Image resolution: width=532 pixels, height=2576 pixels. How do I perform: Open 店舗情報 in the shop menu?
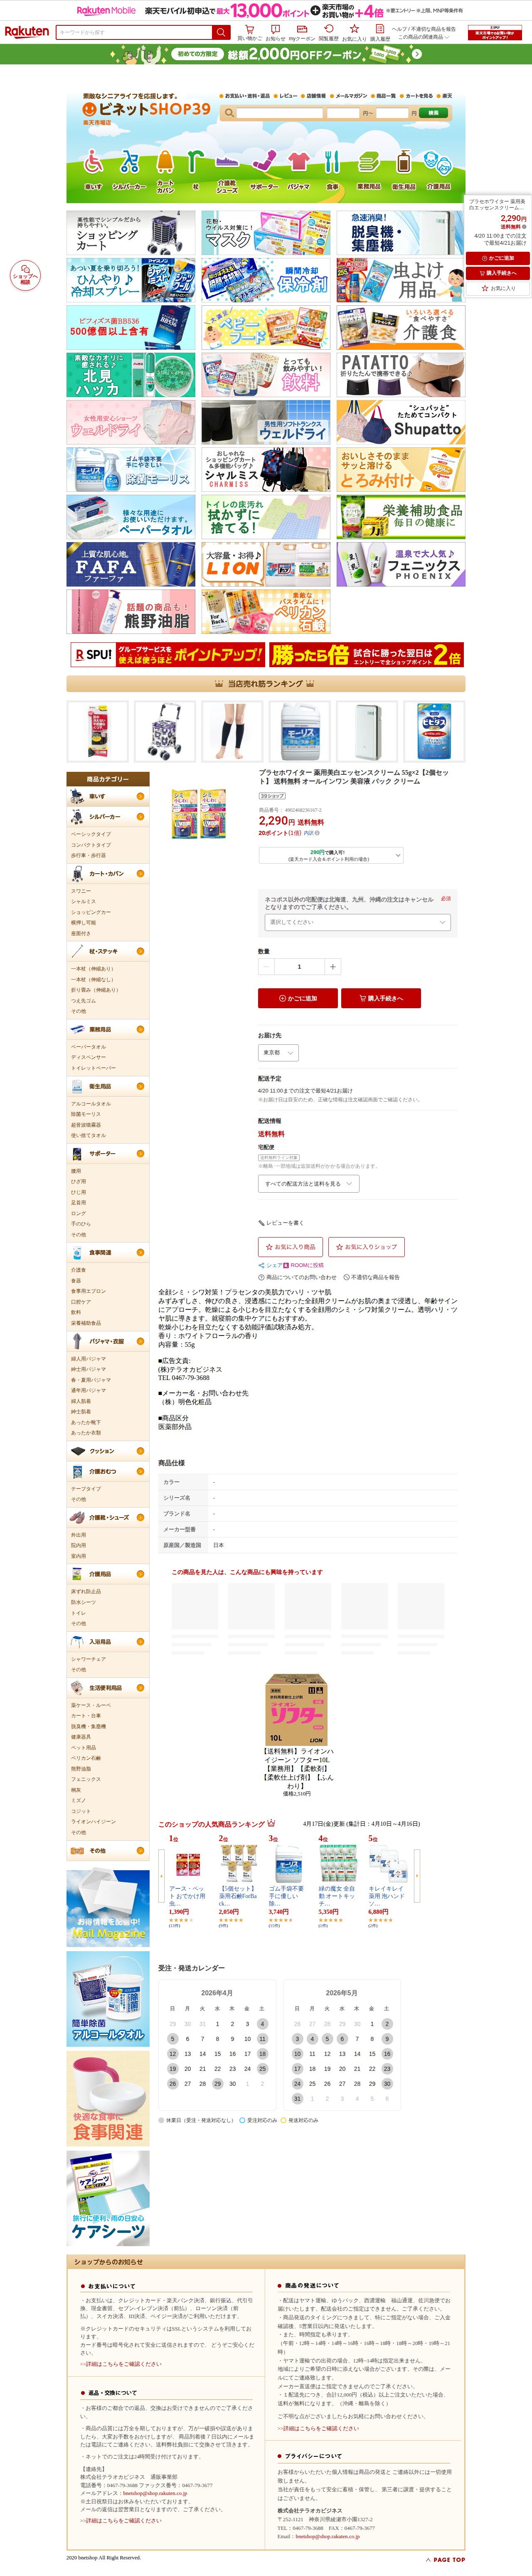click(x=314, y=96)
